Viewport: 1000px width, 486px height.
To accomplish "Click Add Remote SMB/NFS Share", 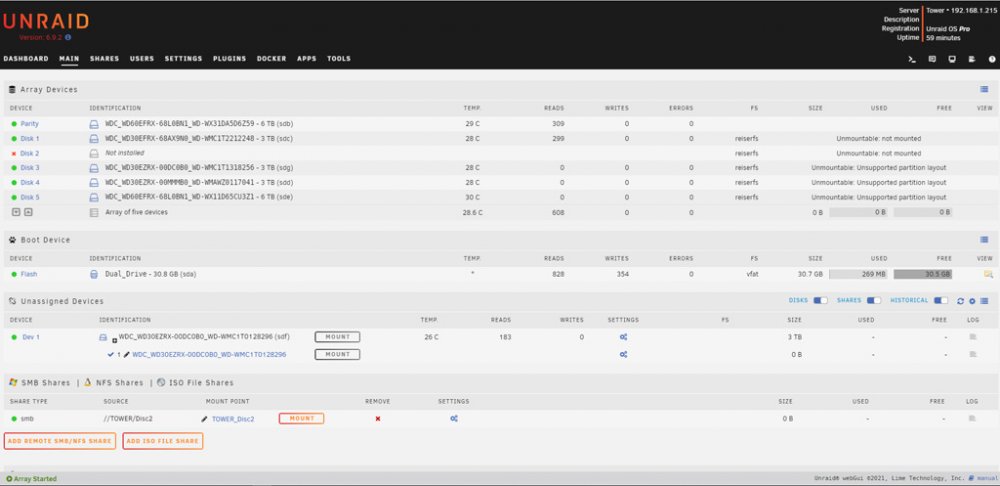I will 60,441.
